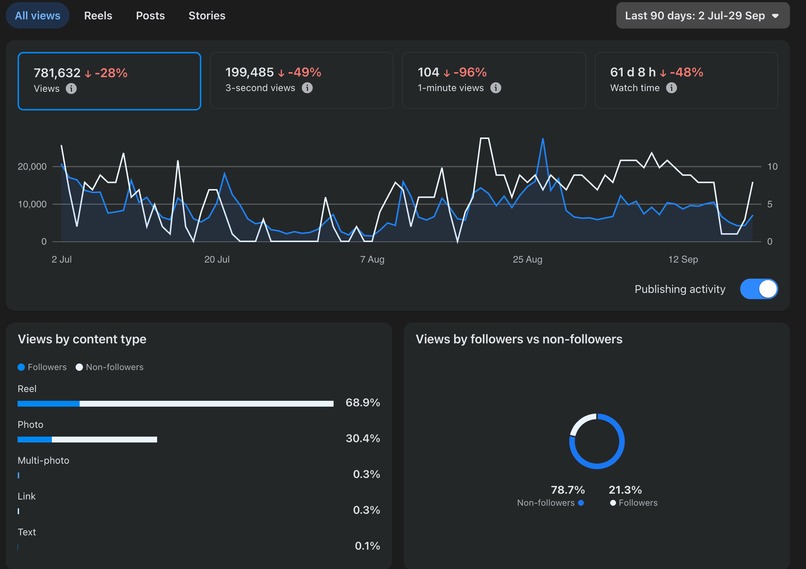The image size is (806, 569).
Task: Click the Photo views bar
Action: [87, 439]
